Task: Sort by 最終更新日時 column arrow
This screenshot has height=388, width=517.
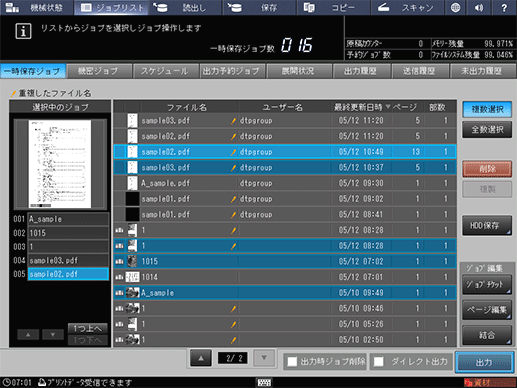Action: pos(388,107)
